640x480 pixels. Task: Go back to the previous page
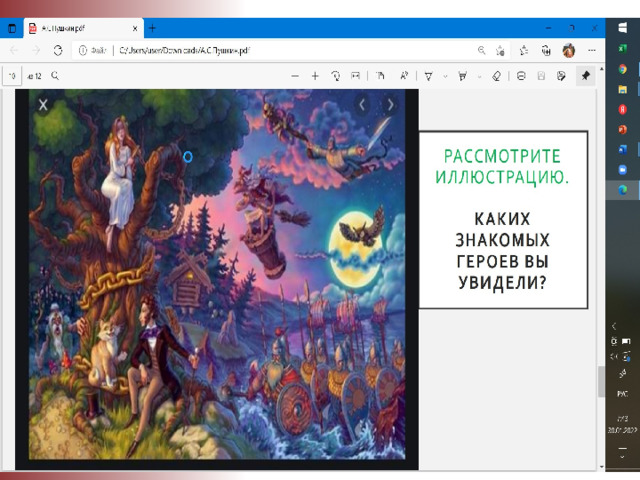[14, 50]
